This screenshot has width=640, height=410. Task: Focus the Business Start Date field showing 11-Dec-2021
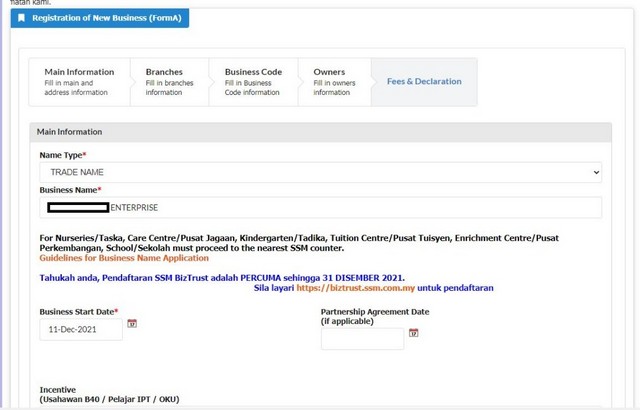80,329
